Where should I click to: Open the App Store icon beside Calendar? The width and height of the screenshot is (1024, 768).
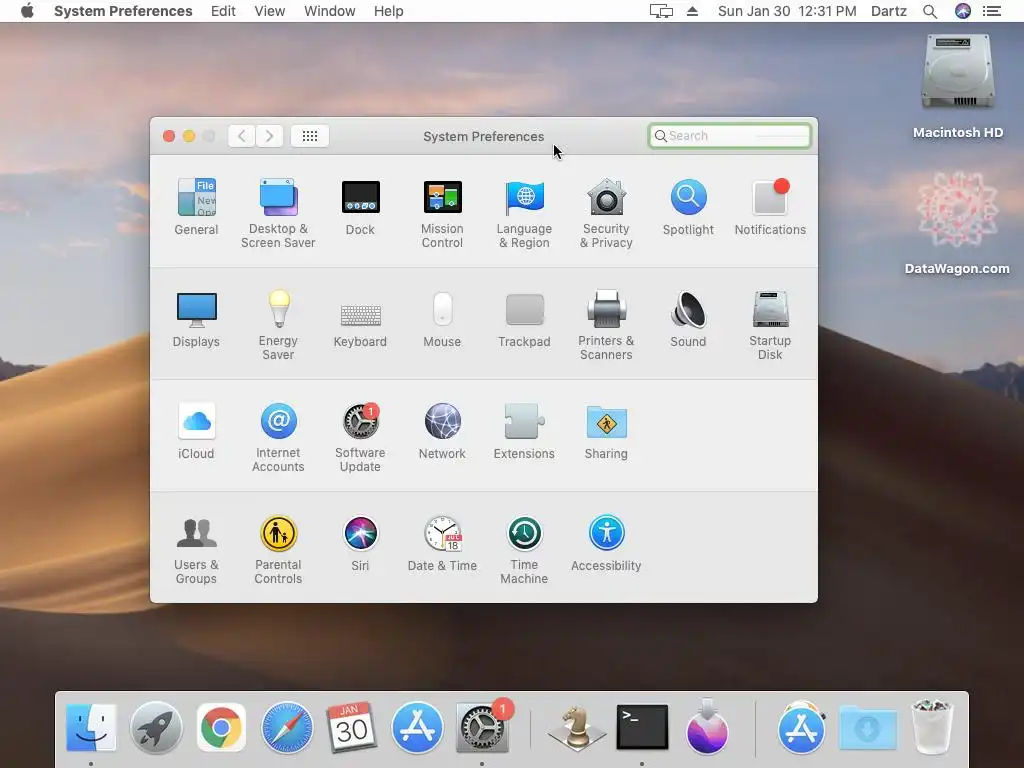(417, 727)
